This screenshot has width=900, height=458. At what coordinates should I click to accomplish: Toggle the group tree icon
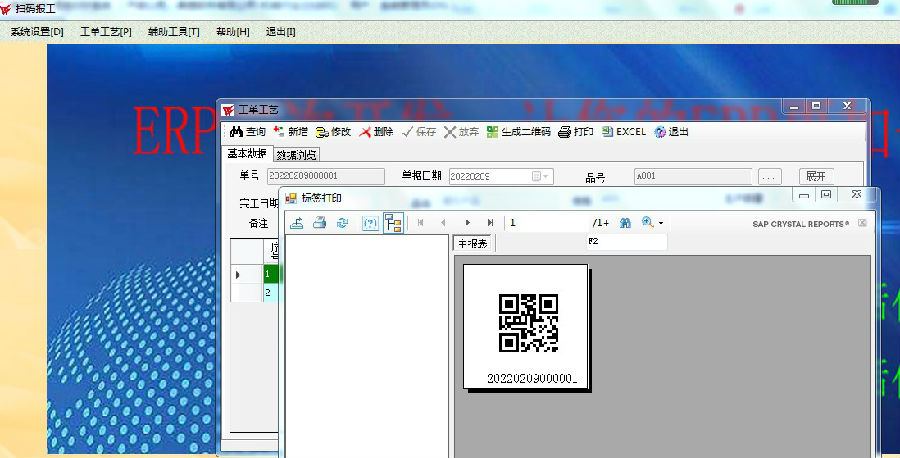(x=394, y=223)
